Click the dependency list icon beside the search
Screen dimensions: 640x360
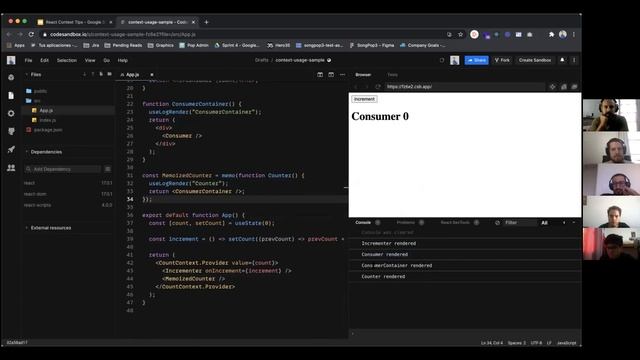point(108,169)
